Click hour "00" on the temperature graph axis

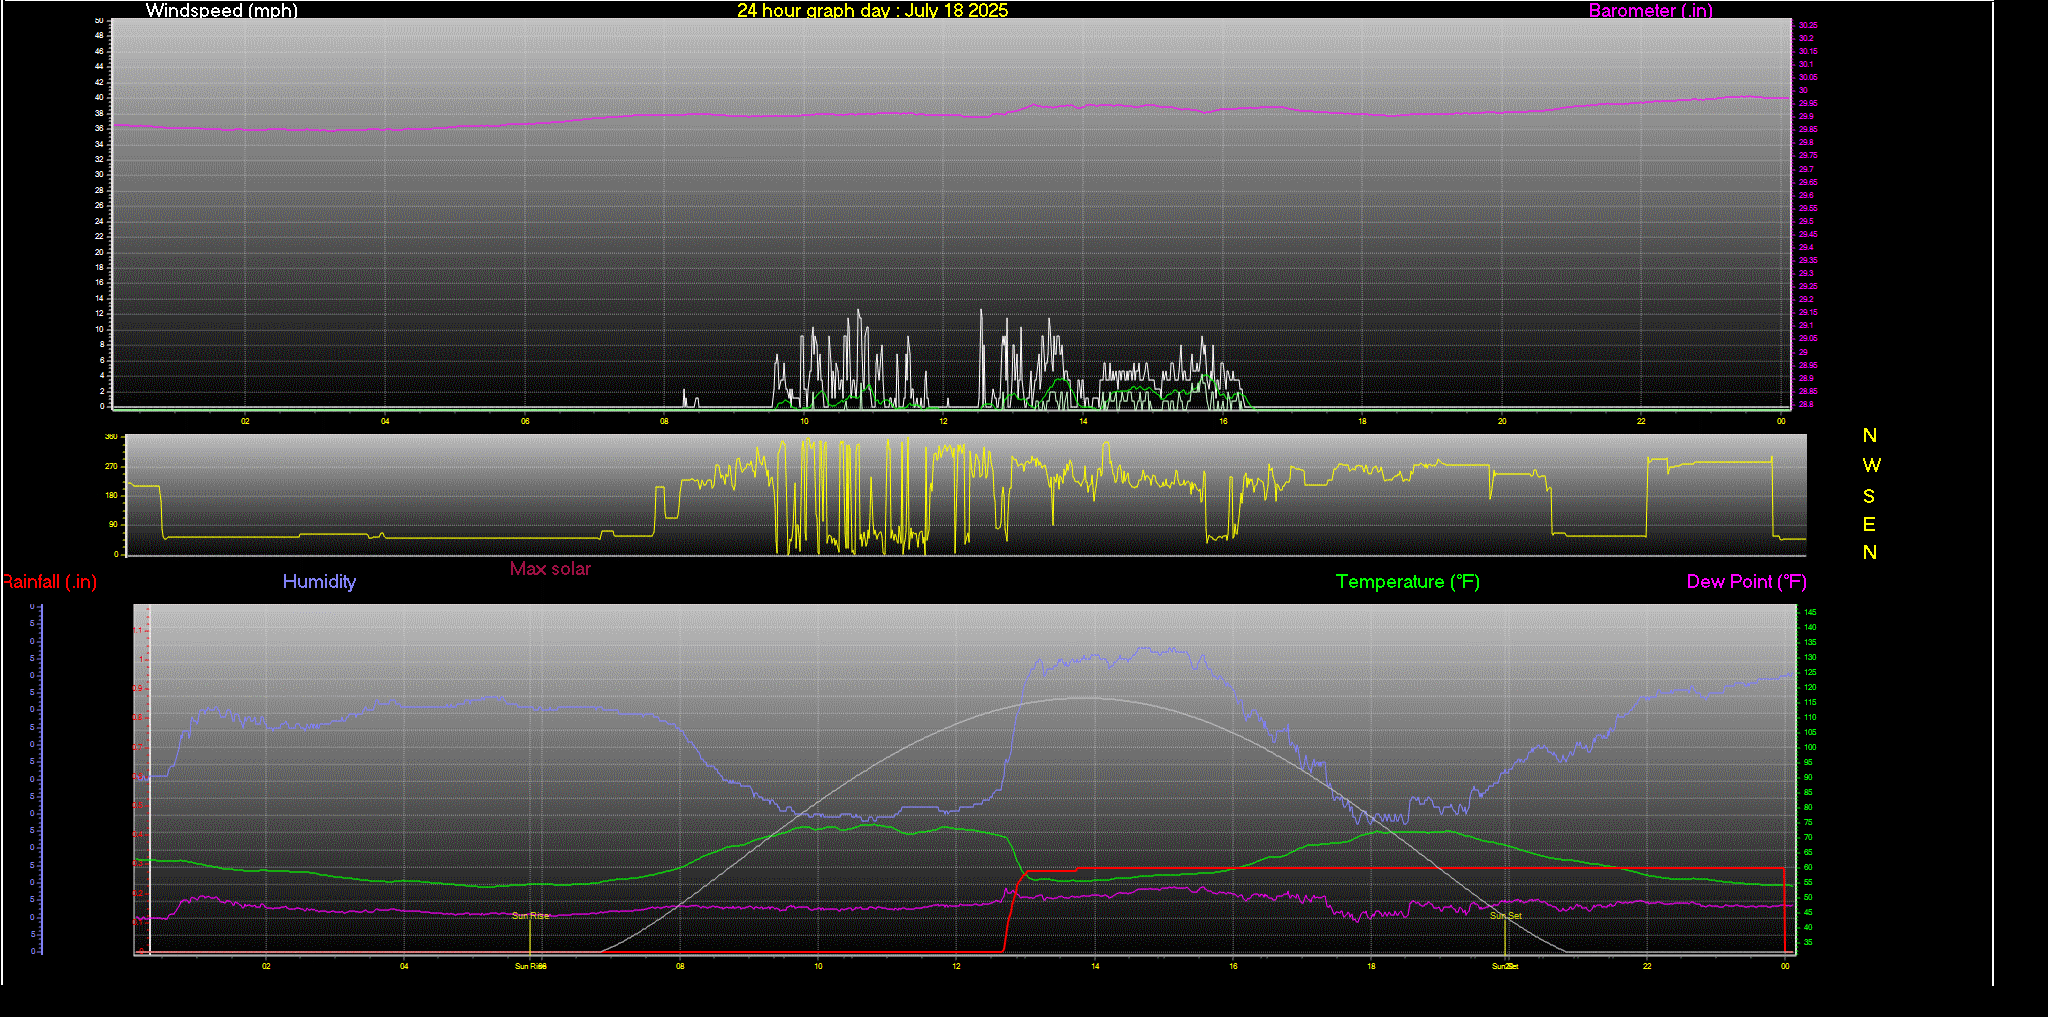[1785, 966]
